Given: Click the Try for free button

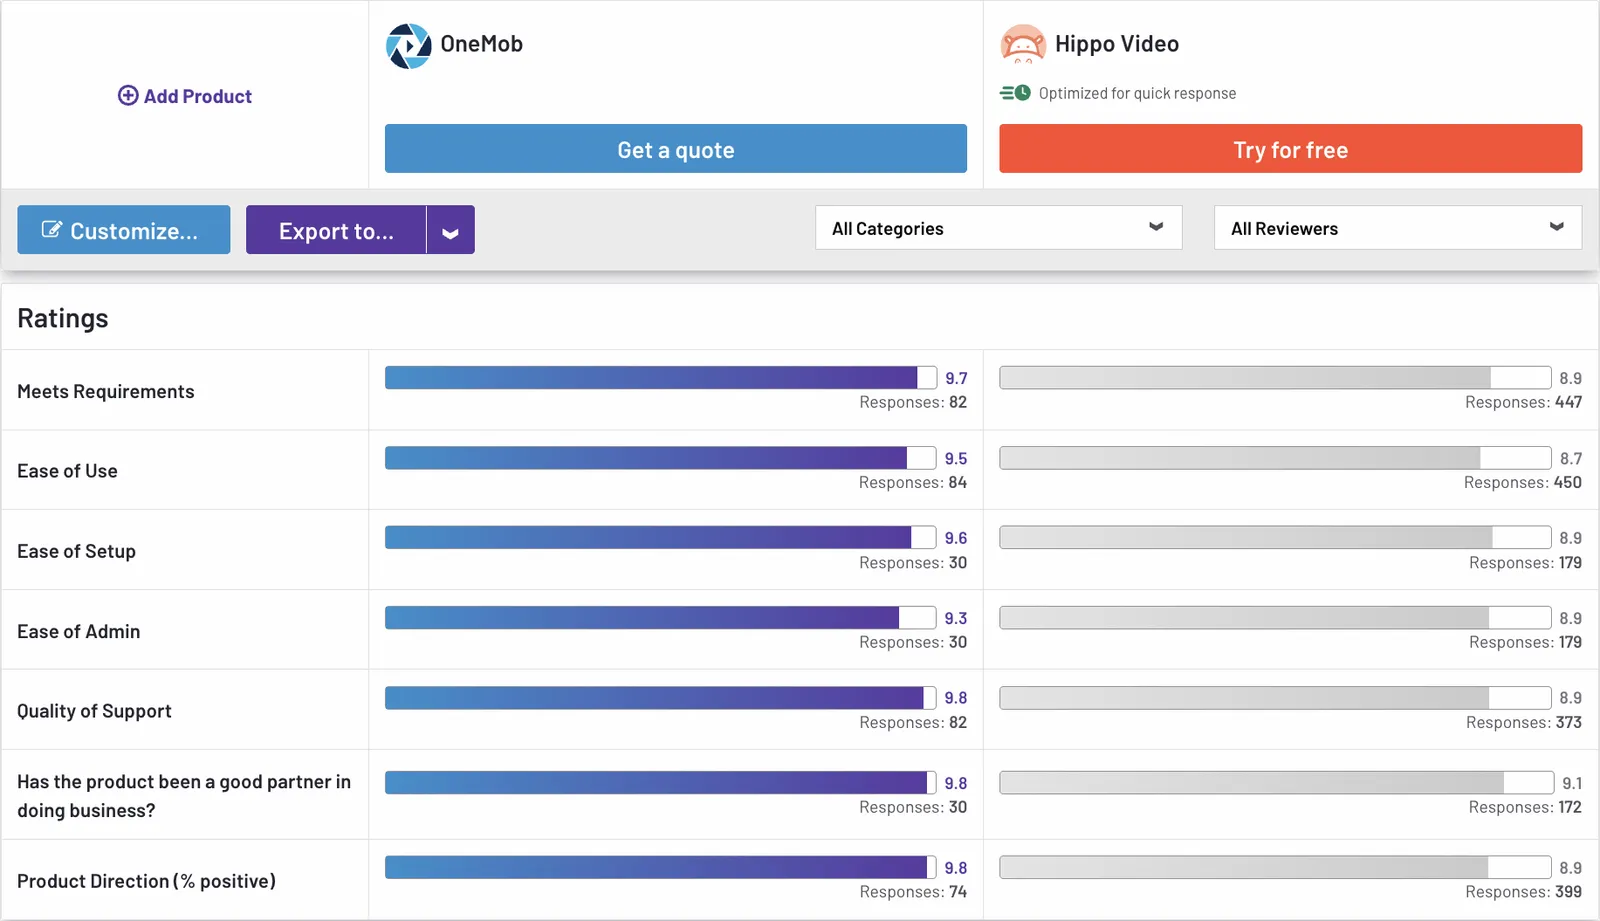Looking at the screenshot, I should tap(1290, 149).
